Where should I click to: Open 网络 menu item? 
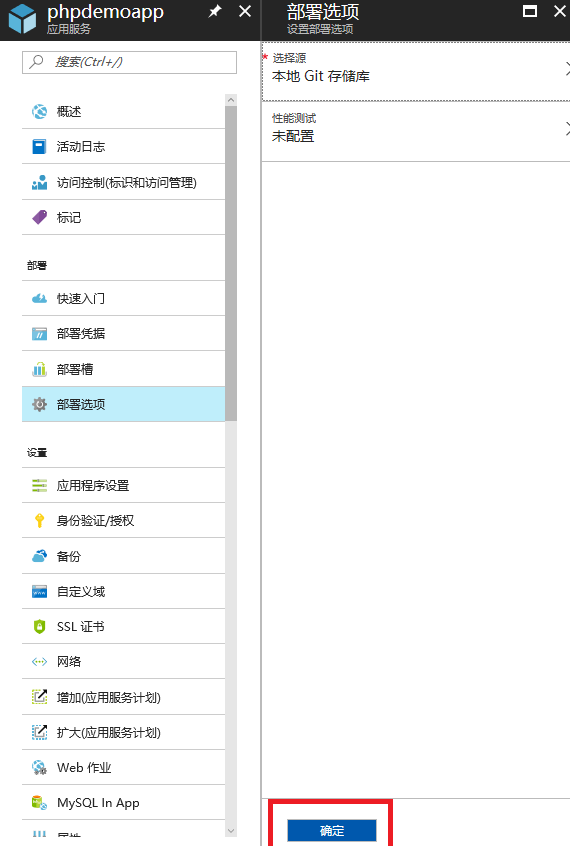coord(124,661)
